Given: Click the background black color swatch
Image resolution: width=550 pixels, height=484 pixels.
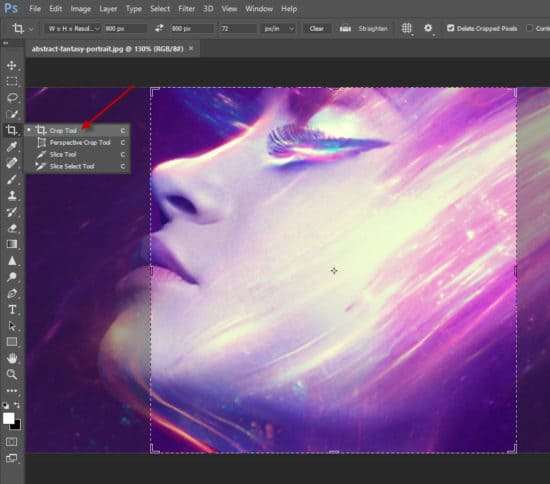Looking at the screenshot, I should (x=17, y=426).
